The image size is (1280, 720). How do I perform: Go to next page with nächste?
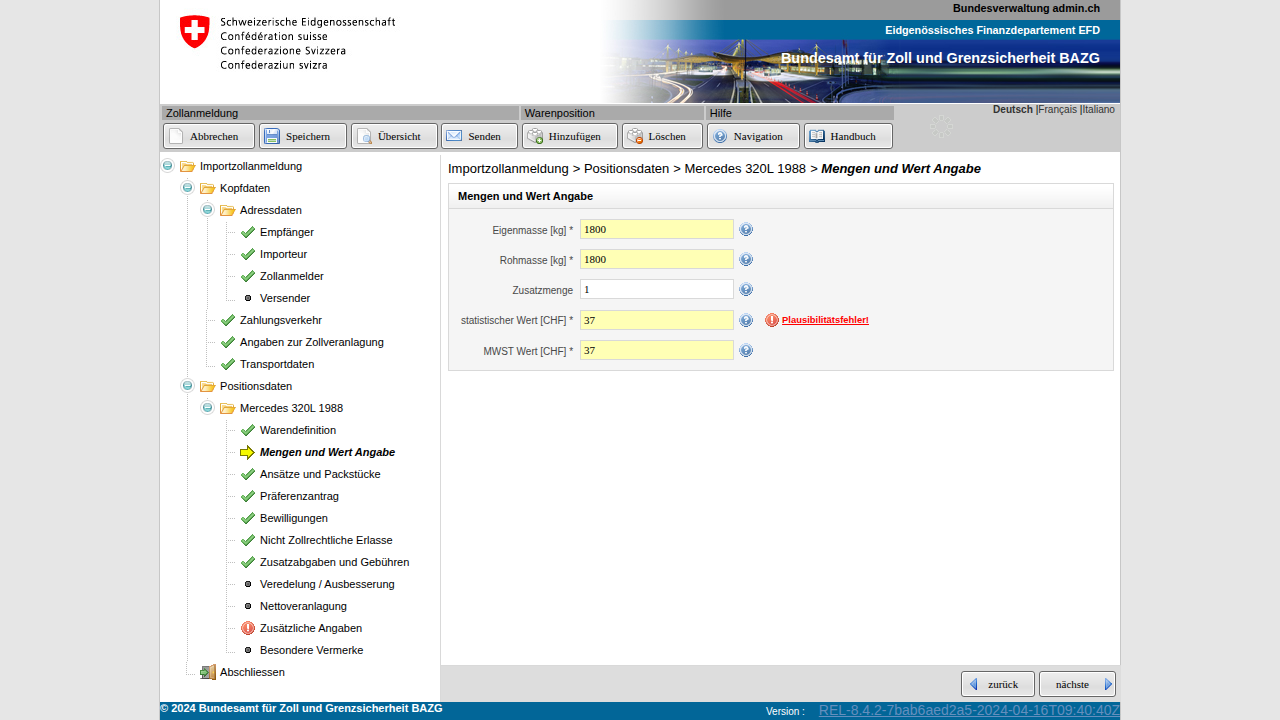[x=1077, y=684]
